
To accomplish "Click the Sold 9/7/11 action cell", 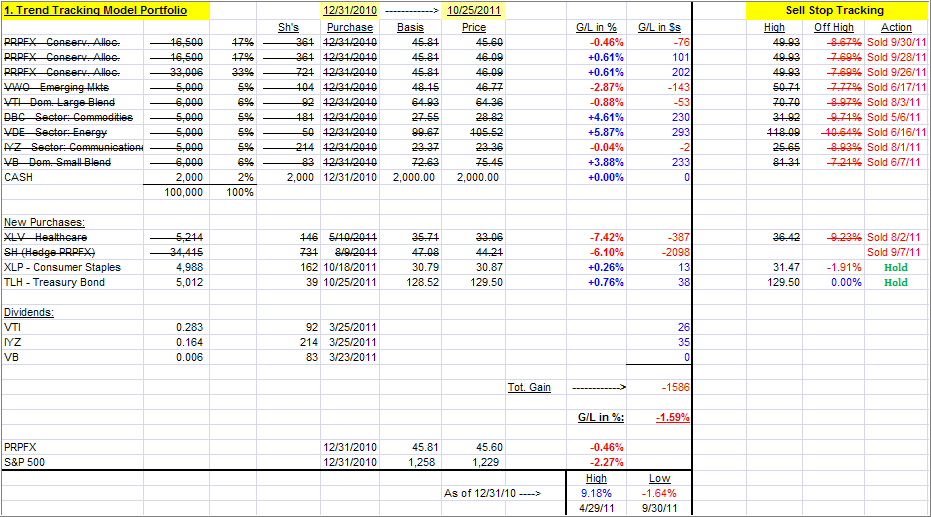I will (896, 252).
